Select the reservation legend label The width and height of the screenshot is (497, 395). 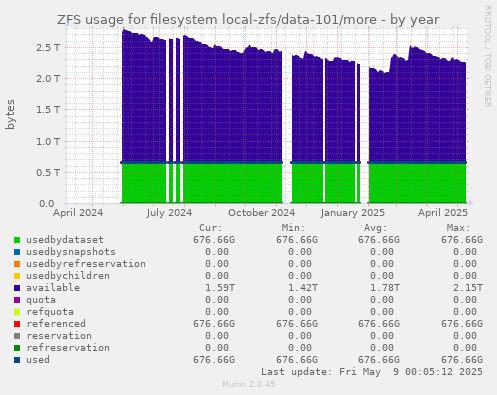pyautogui.click(x=59, y=336)
